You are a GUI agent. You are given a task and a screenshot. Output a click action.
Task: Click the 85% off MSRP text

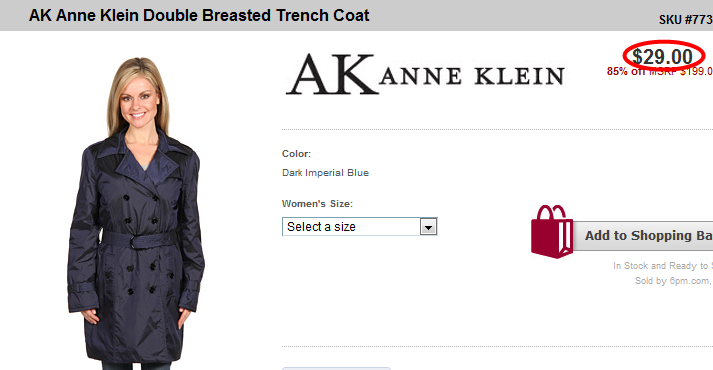(659, 71)
